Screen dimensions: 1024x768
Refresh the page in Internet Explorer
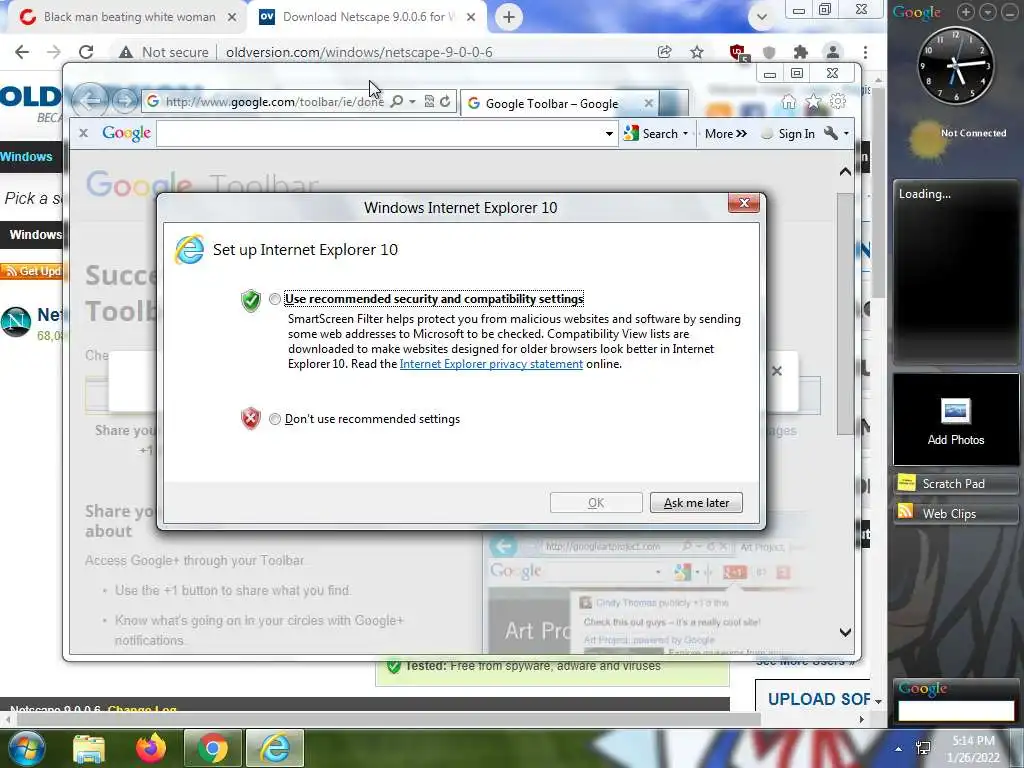[x=445, y=102]
